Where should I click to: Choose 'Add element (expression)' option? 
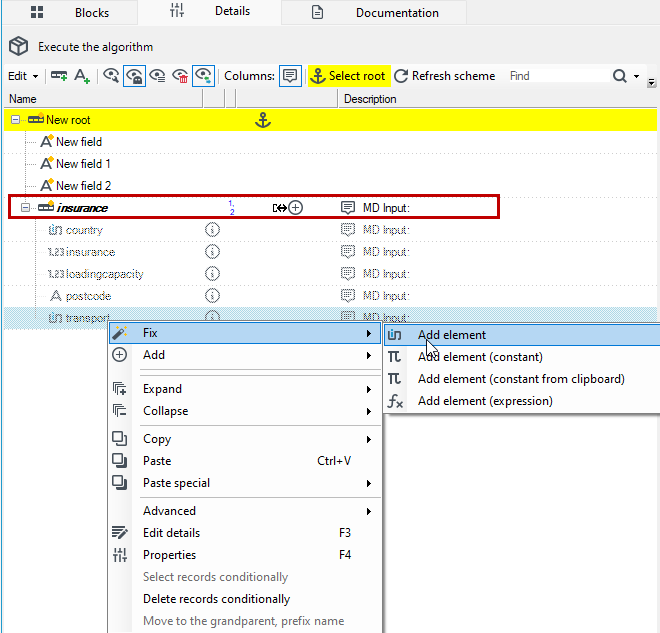522,401
